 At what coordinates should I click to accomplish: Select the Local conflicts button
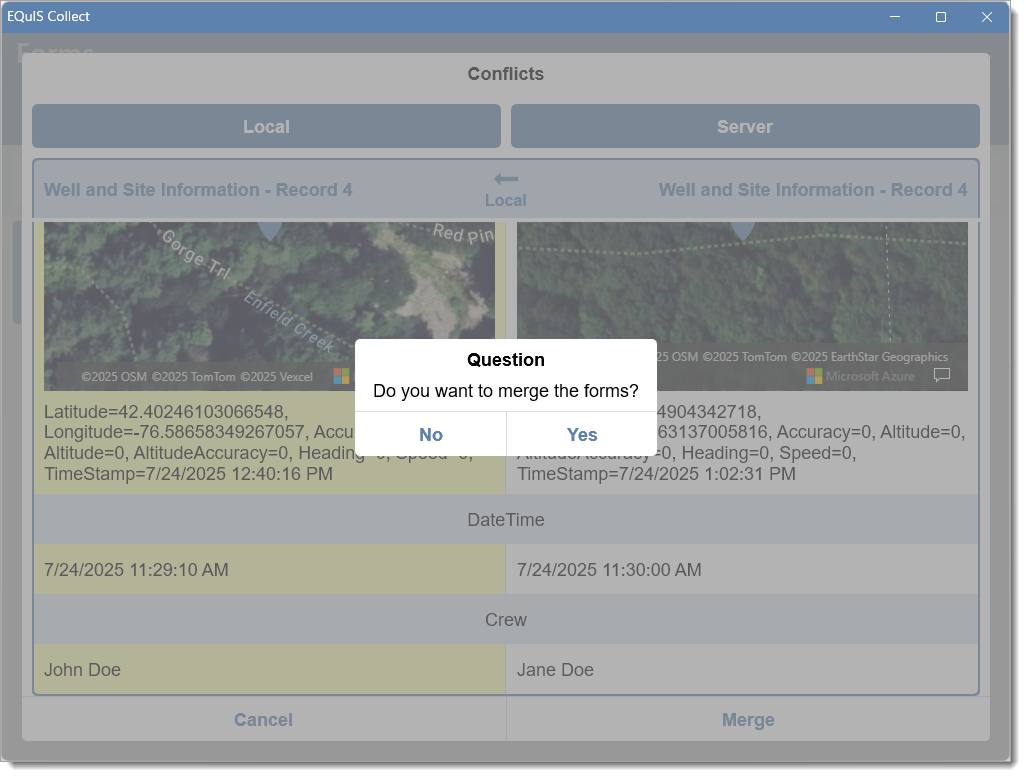click(x=266, y=126)
